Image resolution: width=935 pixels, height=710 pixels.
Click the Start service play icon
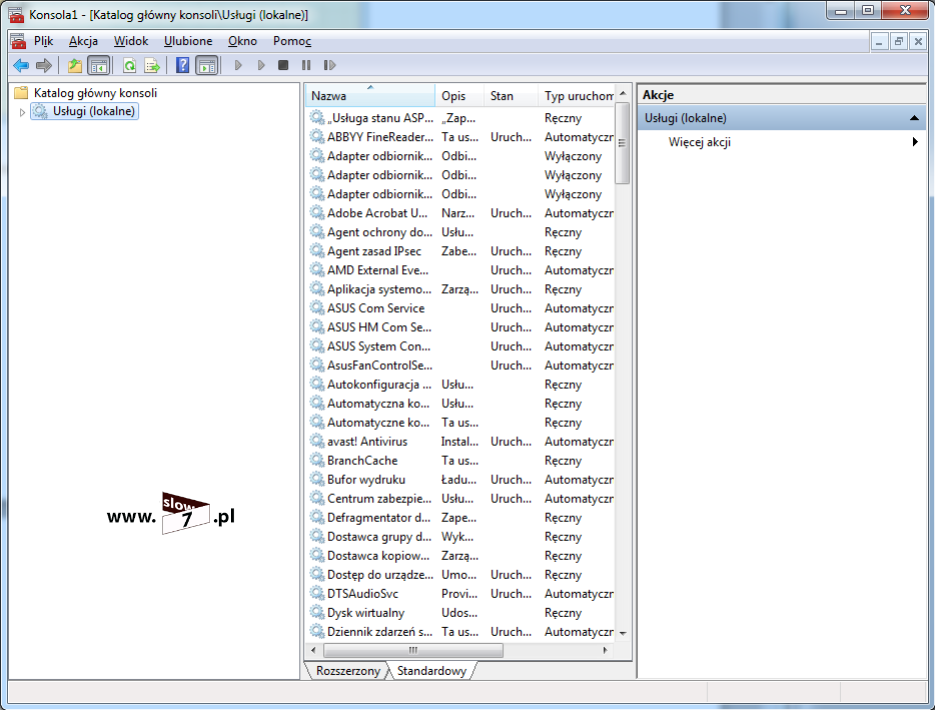[x=239, y=65]
